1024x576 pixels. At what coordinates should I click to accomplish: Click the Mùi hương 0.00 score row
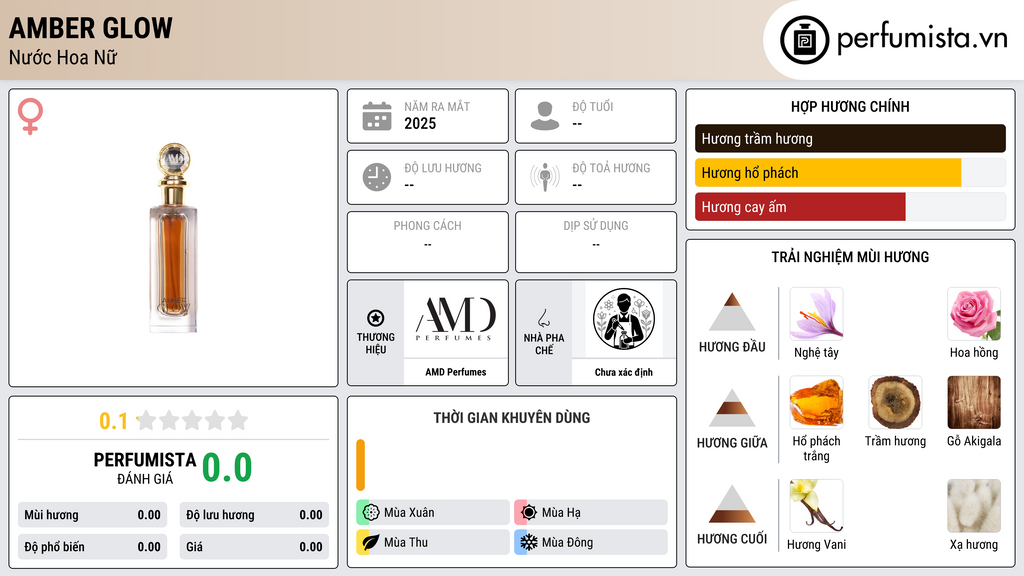(92, 515)
